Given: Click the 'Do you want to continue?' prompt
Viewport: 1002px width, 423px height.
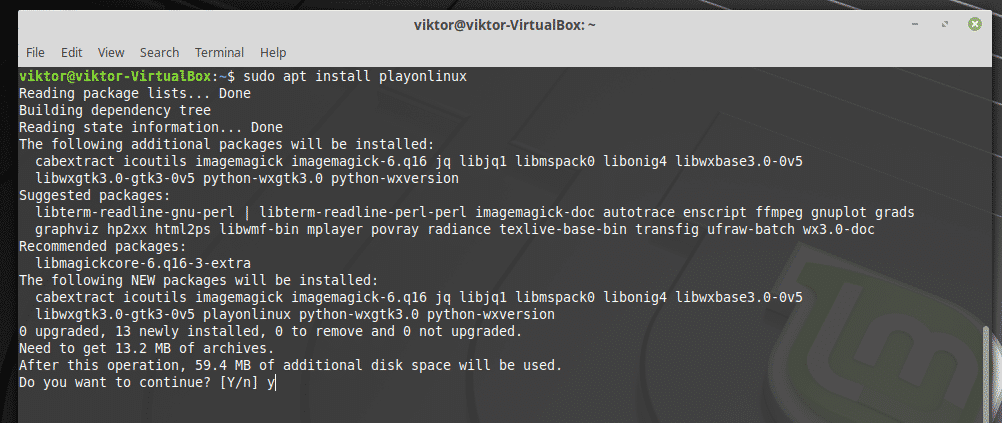Looking at the screenshot, I should [139, 383].
